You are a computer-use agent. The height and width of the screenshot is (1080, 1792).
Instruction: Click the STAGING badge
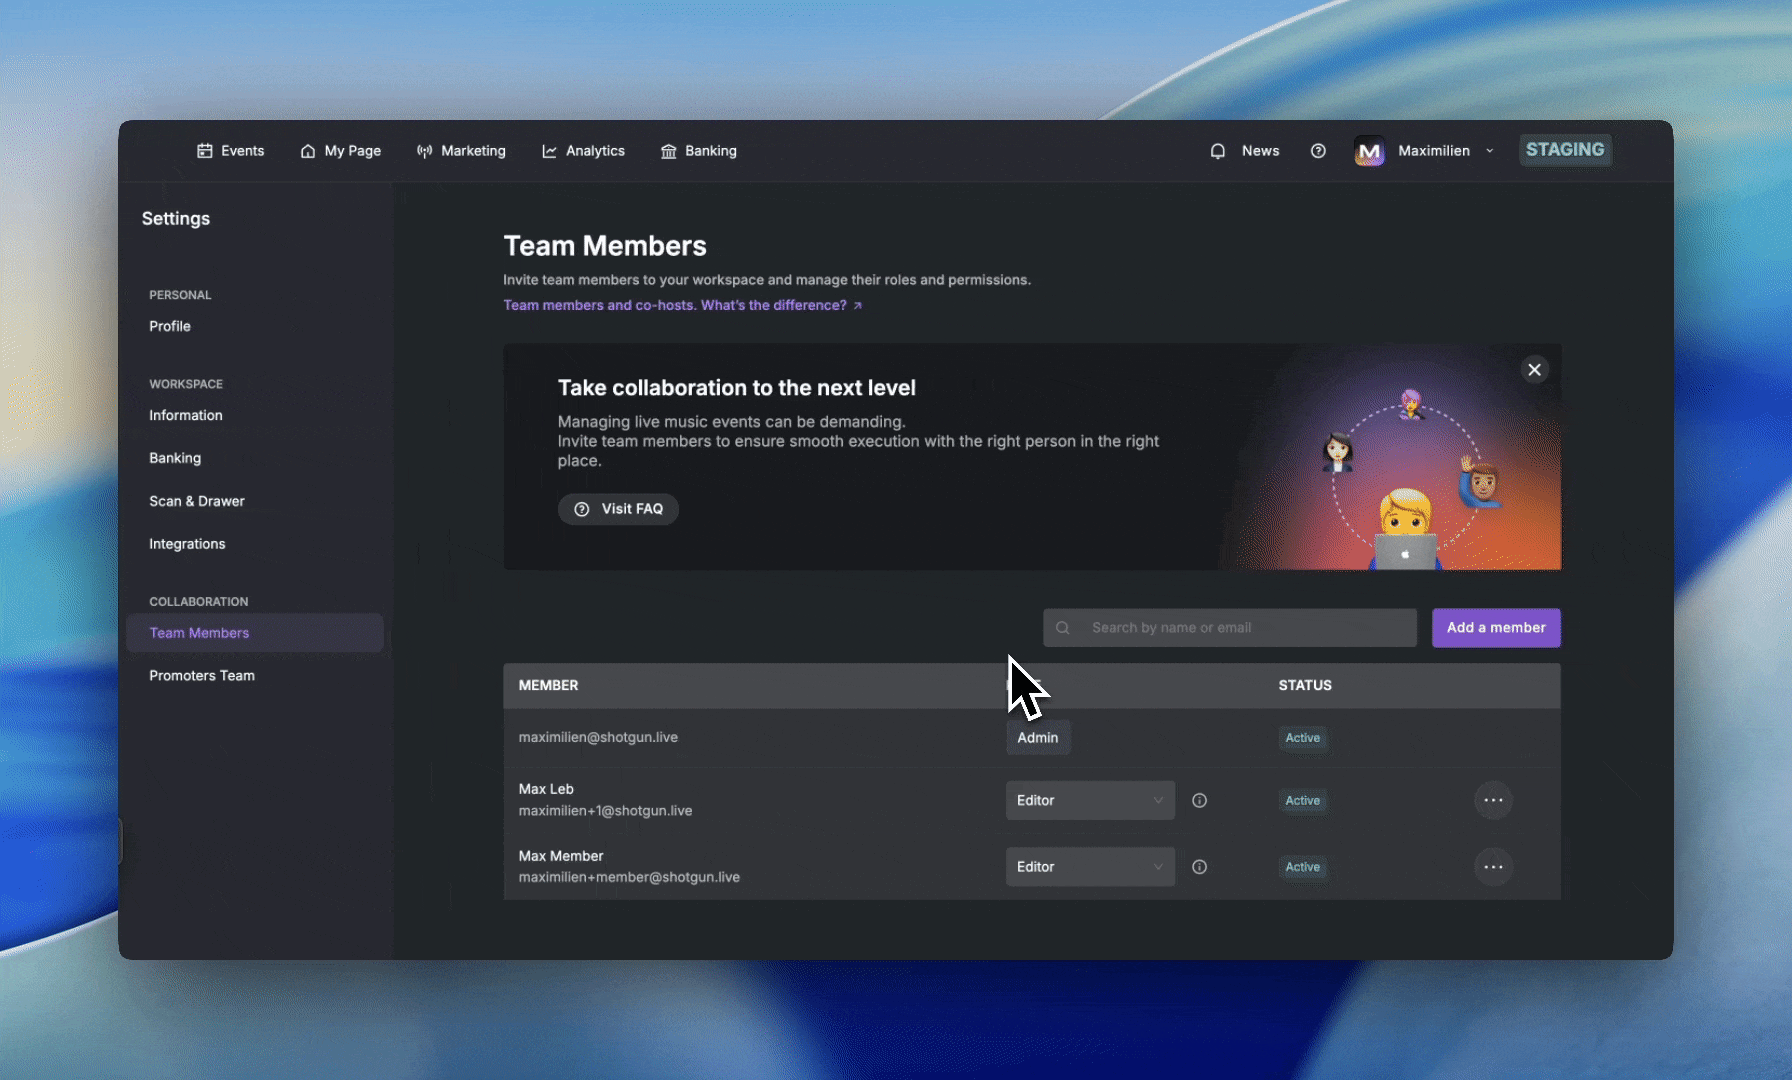pos(1565,150)
